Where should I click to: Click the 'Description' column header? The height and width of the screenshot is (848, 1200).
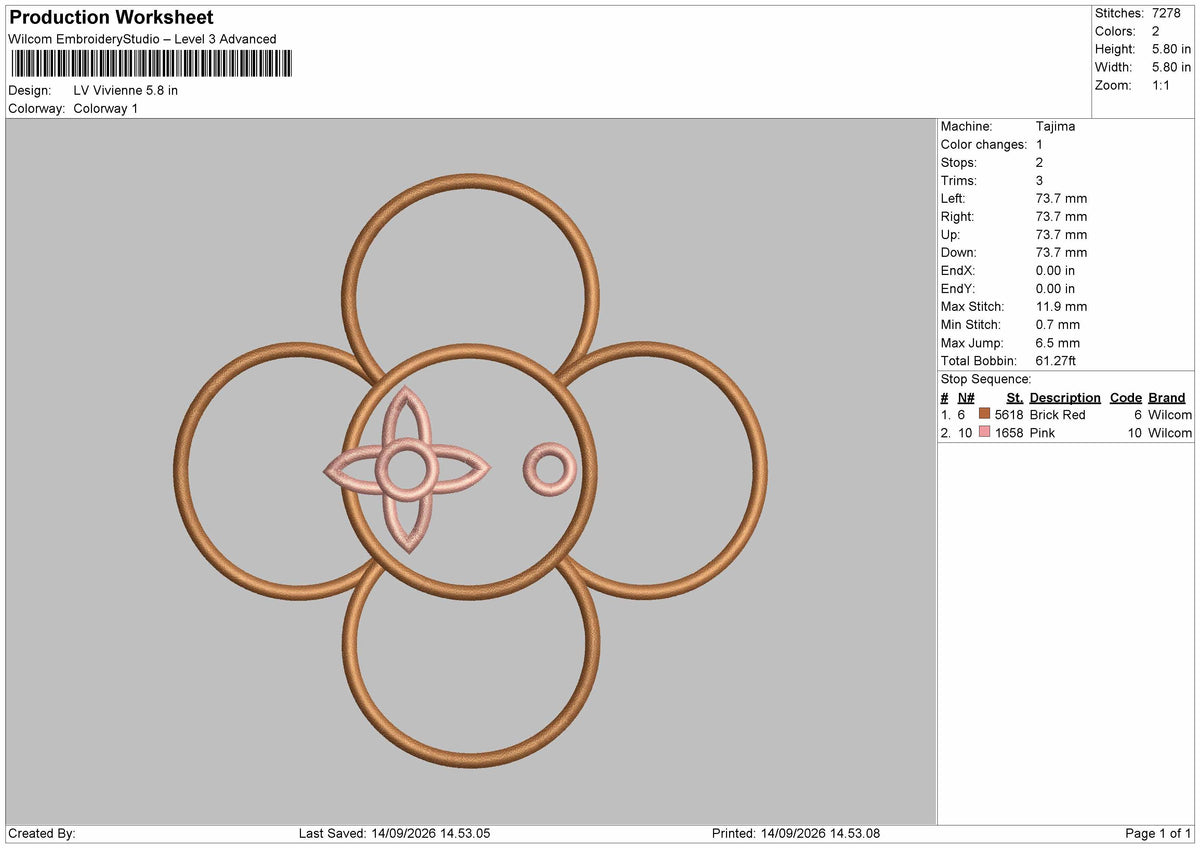click(1065, 397)
